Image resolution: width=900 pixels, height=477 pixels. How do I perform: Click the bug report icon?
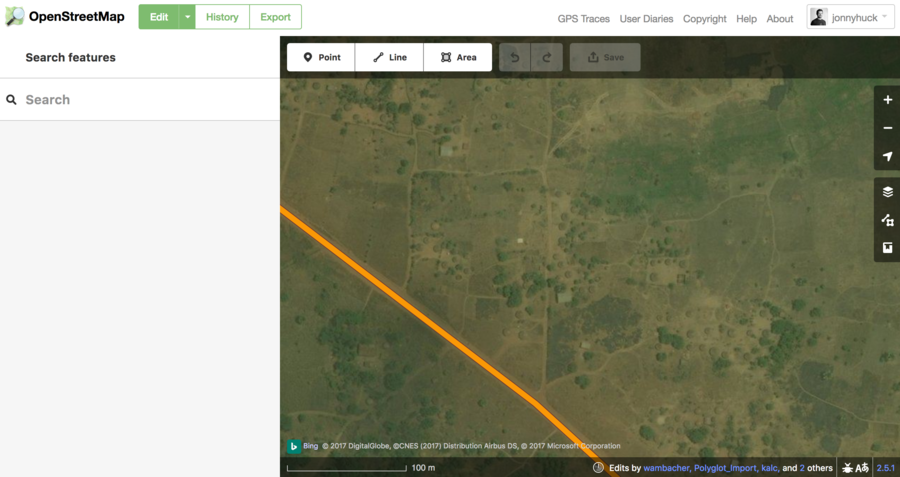pos(847,468)
